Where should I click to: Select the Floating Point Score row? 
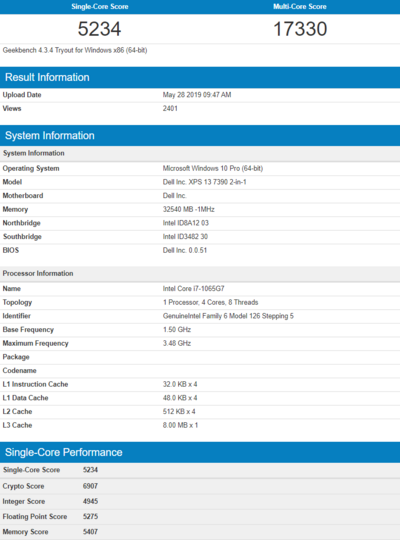[200, 517]
